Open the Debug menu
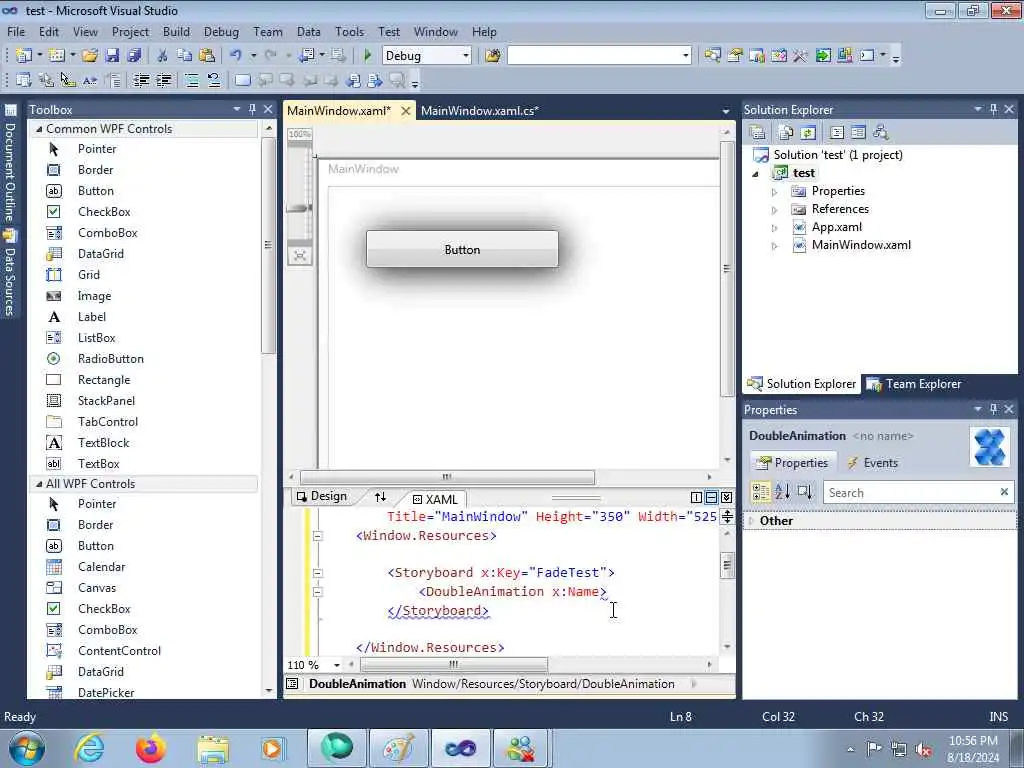1024x768 pixels. (x=221, y=31)
